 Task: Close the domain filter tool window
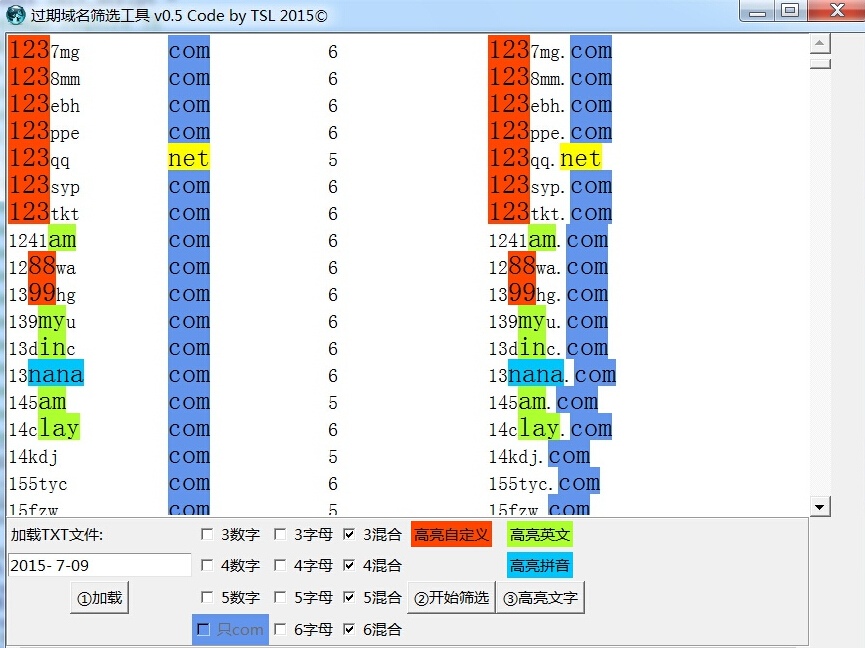[837, 11]
